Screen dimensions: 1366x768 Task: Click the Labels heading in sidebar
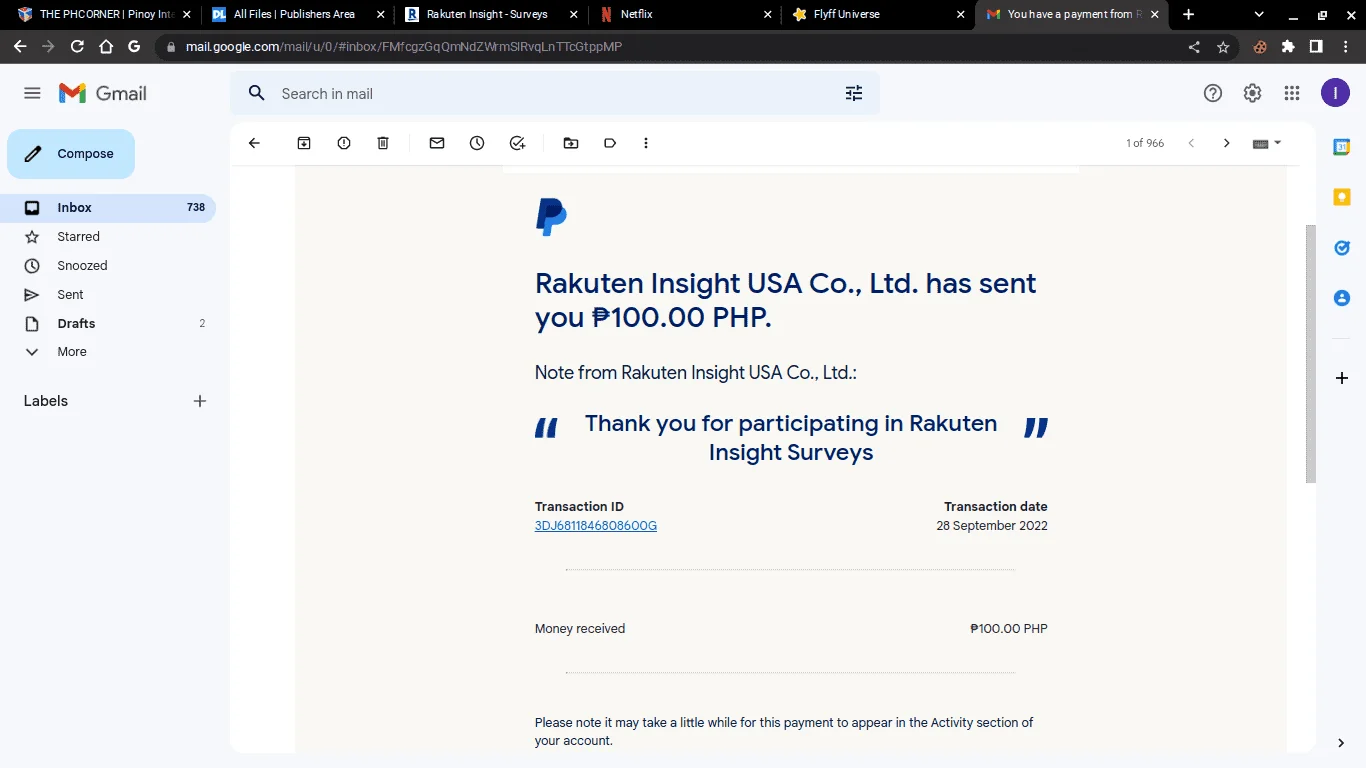(46, 401)
